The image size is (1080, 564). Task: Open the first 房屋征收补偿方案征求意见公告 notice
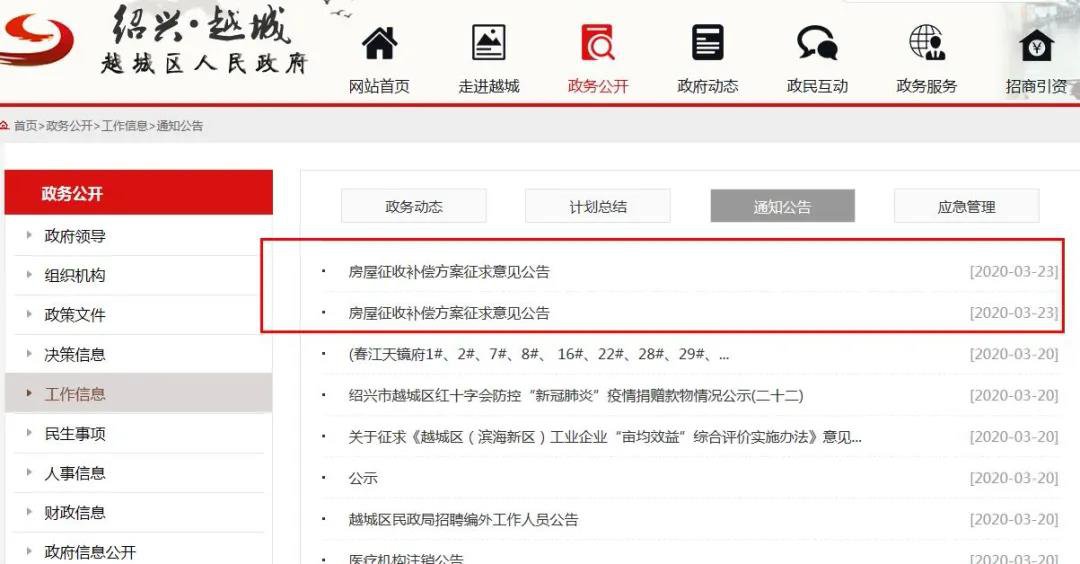449,272
